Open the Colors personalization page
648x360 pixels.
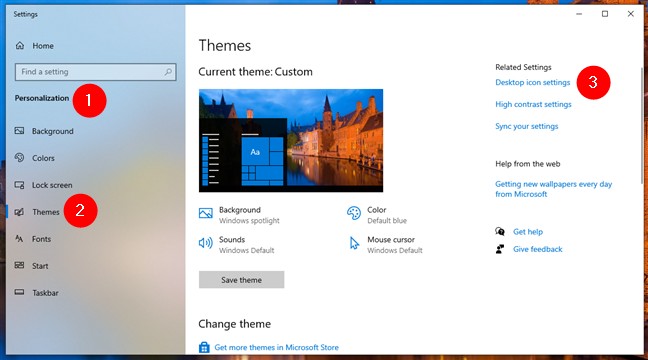(x=43, y=158)
